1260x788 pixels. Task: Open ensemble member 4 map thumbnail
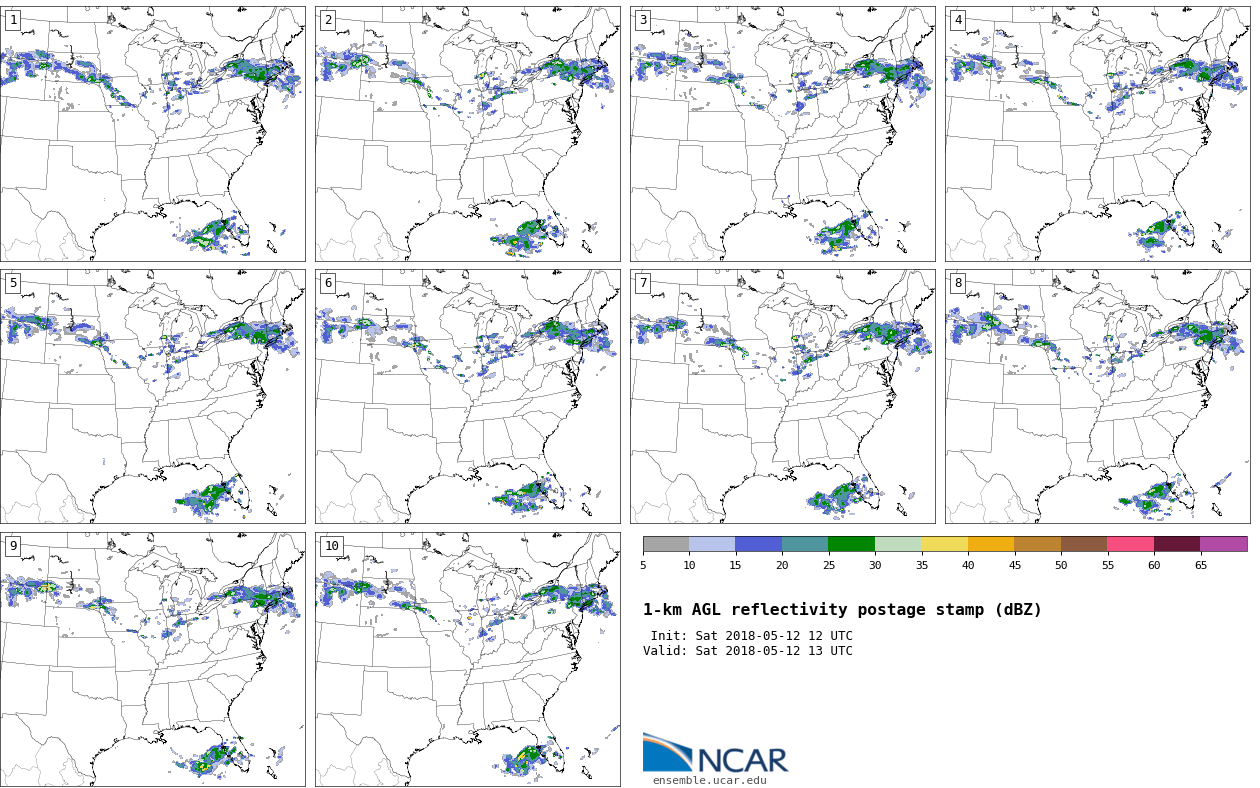1098,134
